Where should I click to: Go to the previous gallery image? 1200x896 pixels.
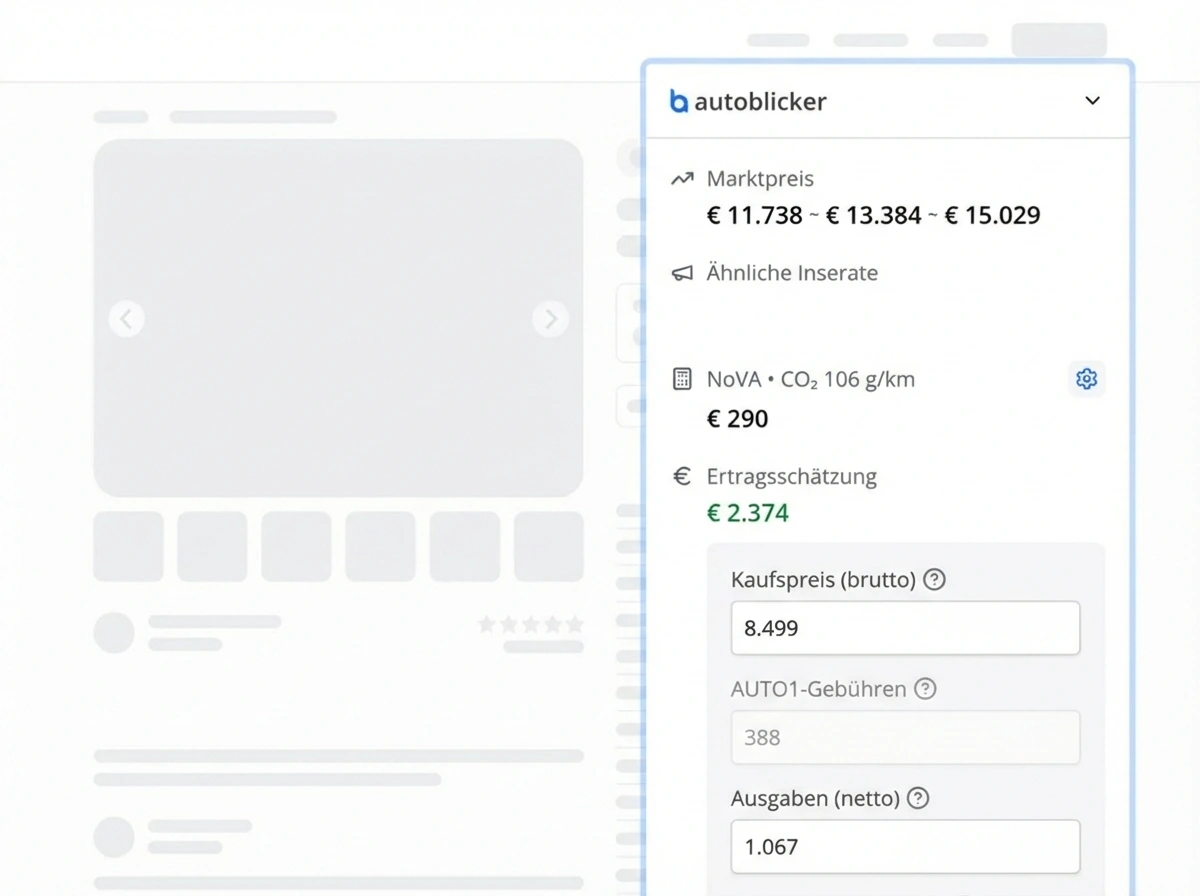[x=126, y=319]
